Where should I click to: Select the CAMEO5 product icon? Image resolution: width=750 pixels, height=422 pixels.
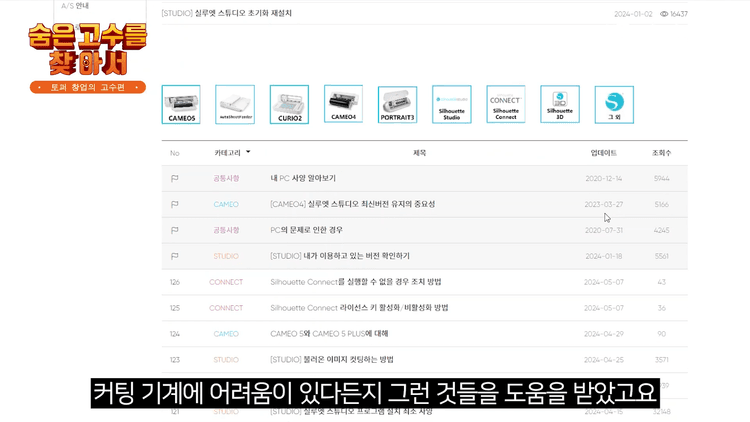click(x=181, y=104)
